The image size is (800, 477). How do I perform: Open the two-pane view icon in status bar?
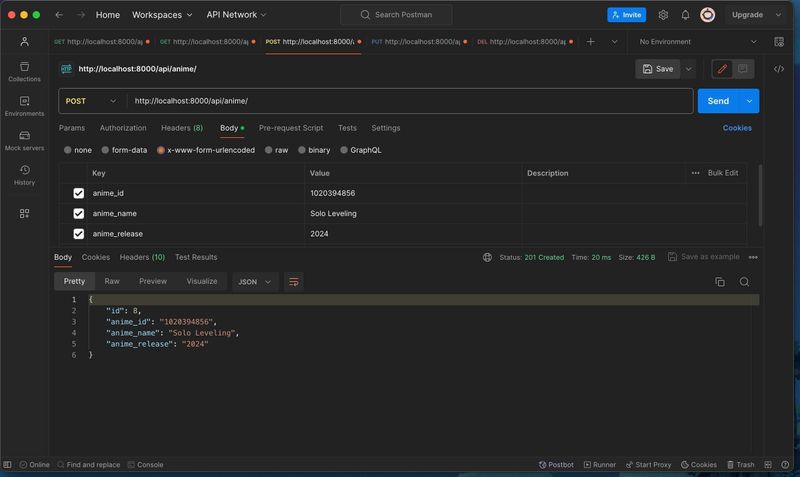(768, 465)
